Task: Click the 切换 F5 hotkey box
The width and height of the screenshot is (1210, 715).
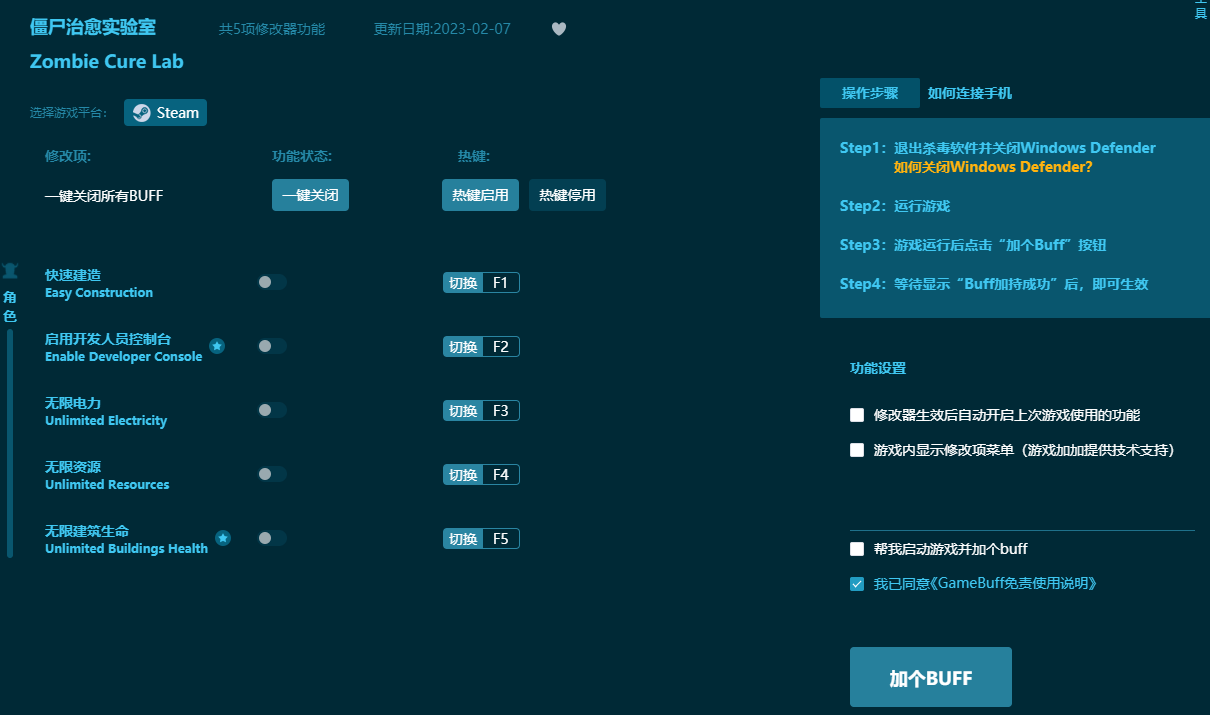Action: pos(481,539)
